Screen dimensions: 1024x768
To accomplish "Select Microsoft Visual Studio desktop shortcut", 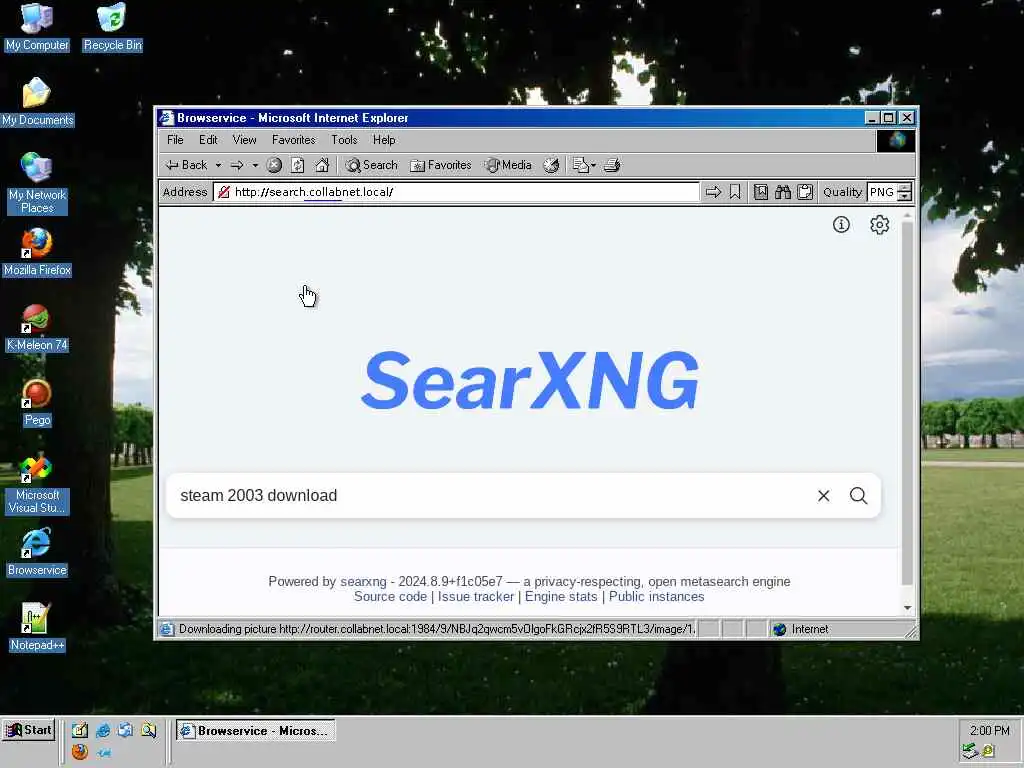I will (x=37, y=485).
